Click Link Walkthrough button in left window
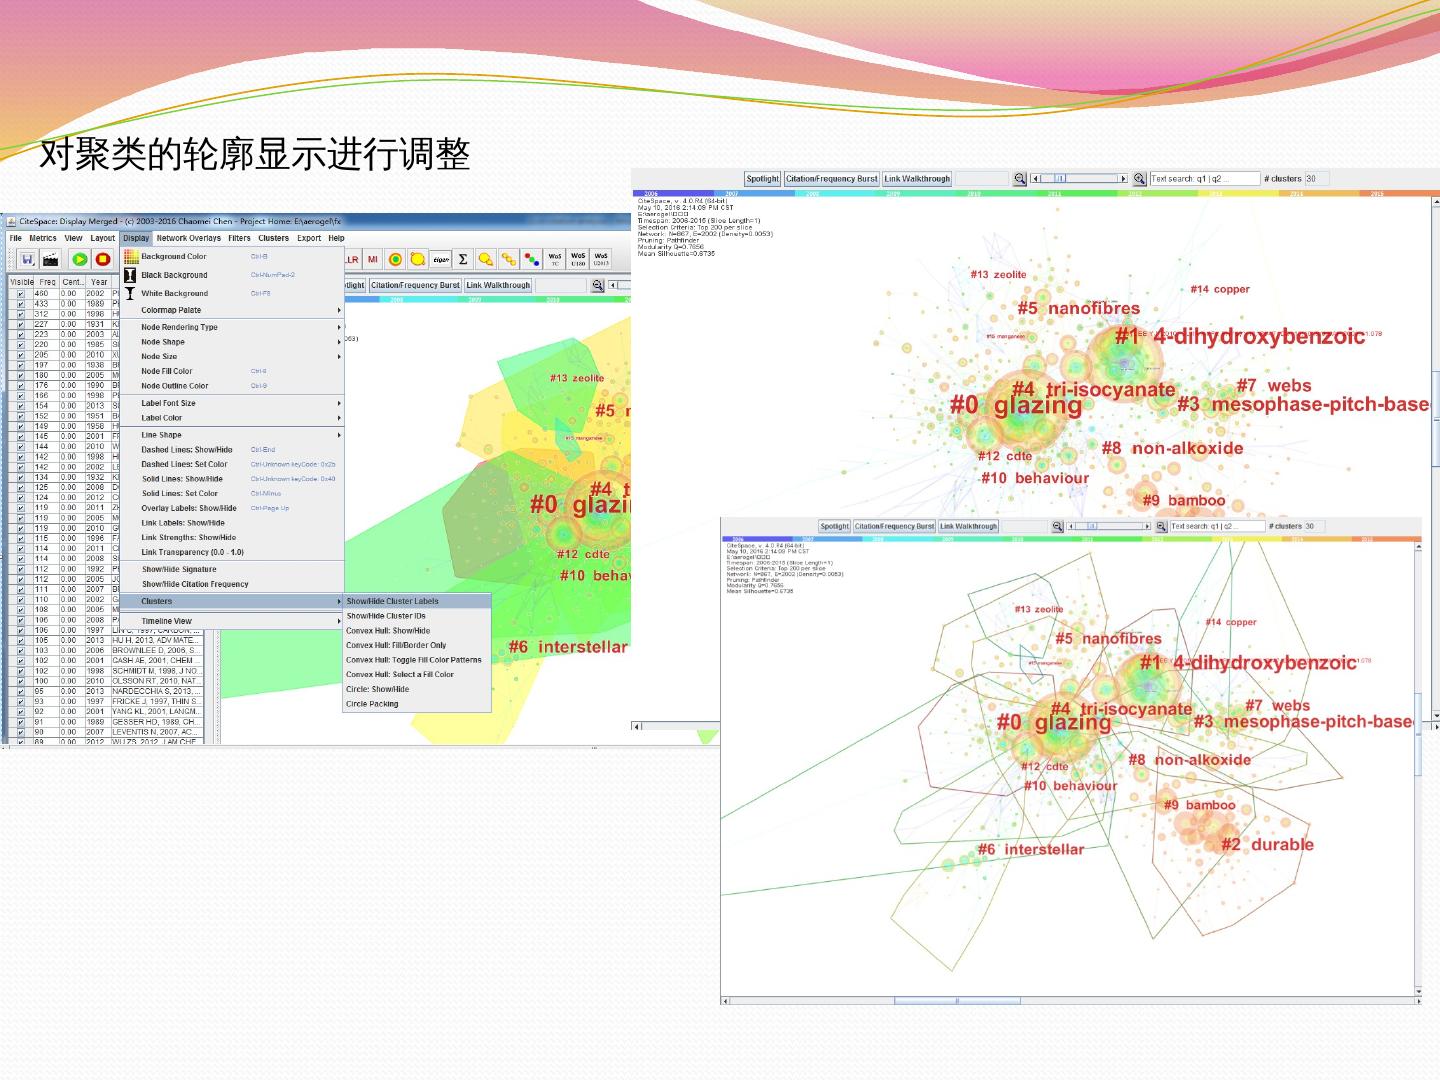The image size is (1440, 1080). [x=498, y=285]
